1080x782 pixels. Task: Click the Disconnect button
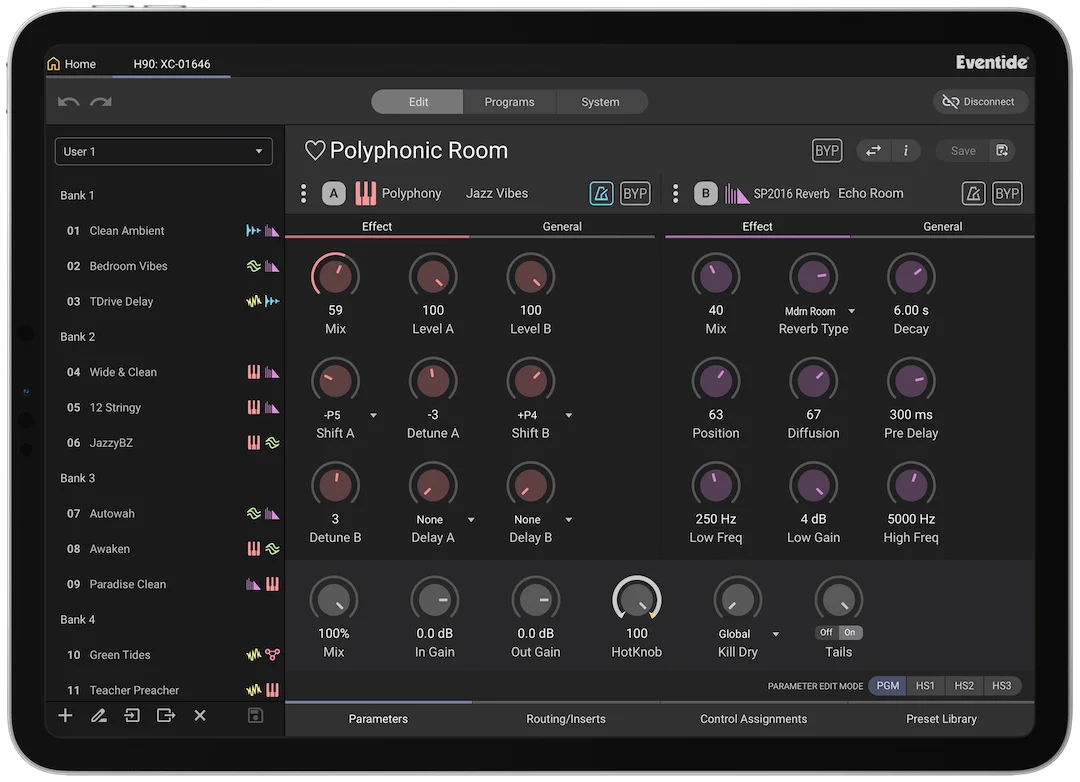(x=980, y=102)
